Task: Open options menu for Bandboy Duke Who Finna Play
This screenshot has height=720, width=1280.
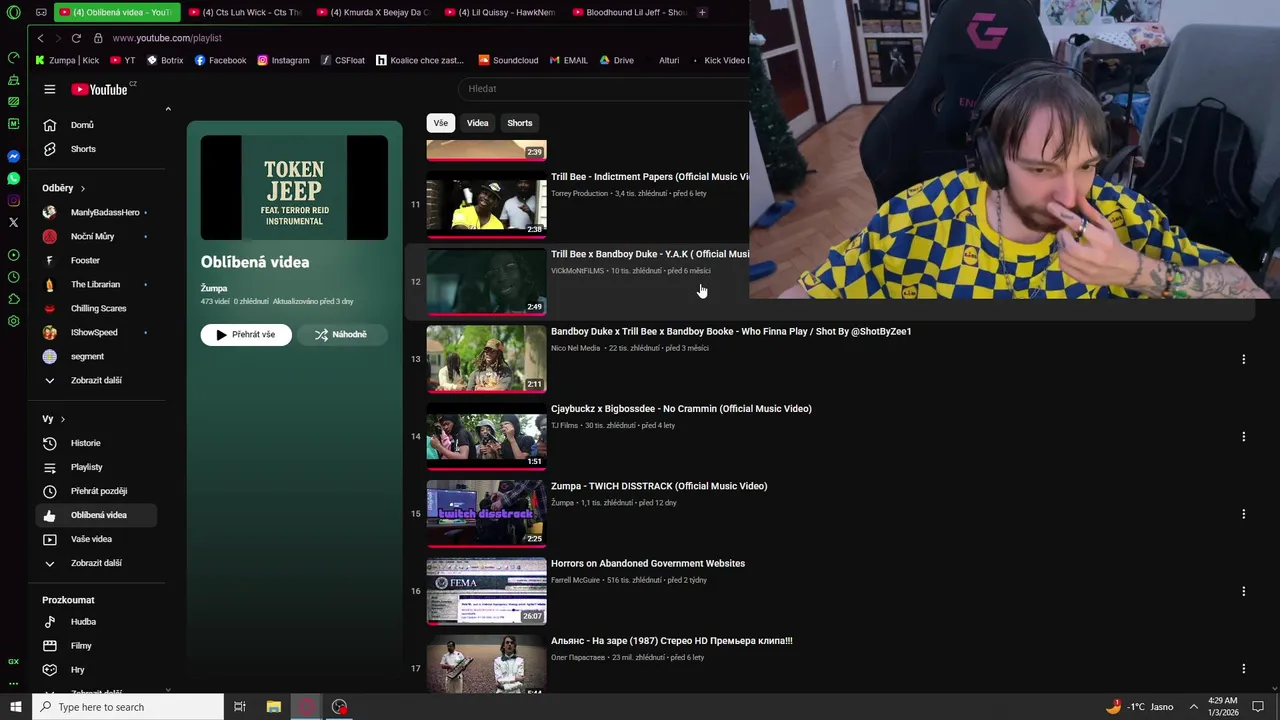Action: click(1243, 359)
